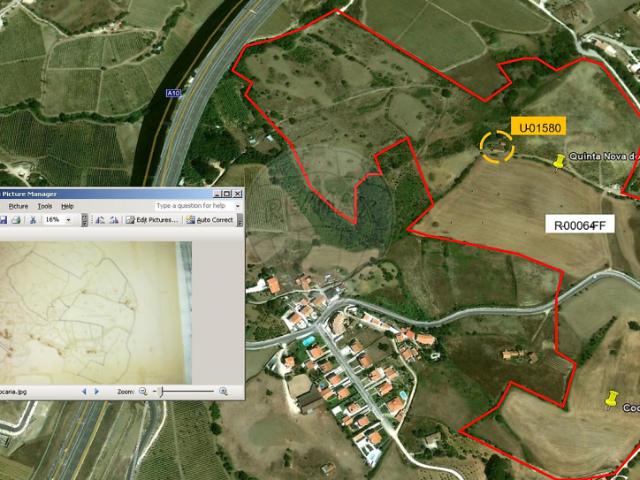Click the lower-right yellow pushpin placemark
640x480 pixels.
611,399
